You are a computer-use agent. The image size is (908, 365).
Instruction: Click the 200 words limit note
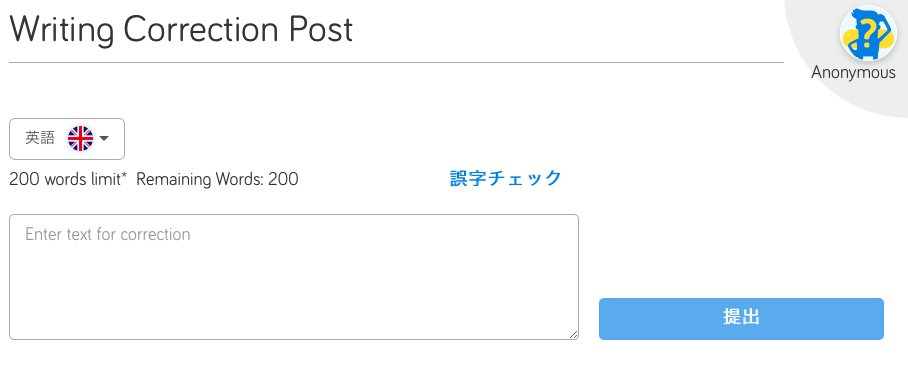tap(68, 179)
